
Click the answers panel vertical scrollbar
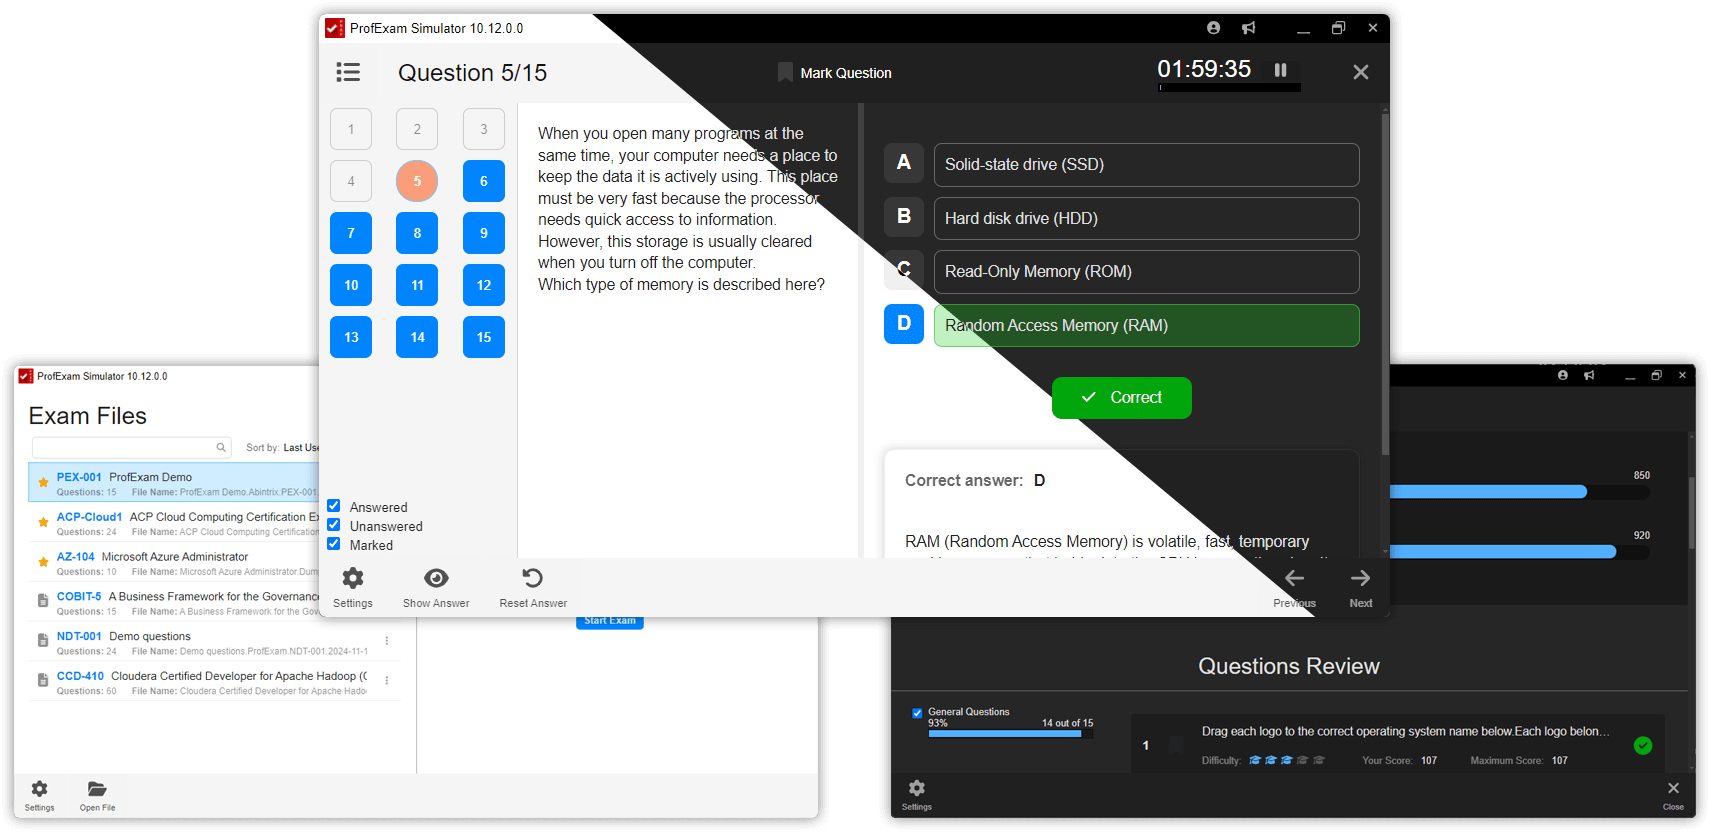(1385, 285)
